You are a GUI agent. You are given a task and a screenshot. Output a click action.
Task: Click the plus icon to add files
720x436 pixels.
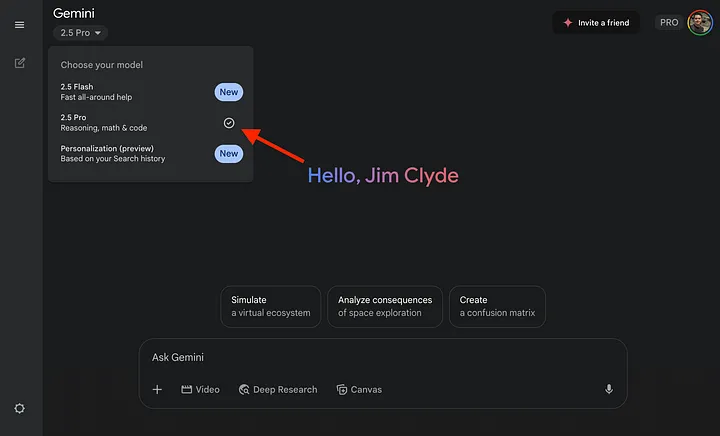click(157, 389)
